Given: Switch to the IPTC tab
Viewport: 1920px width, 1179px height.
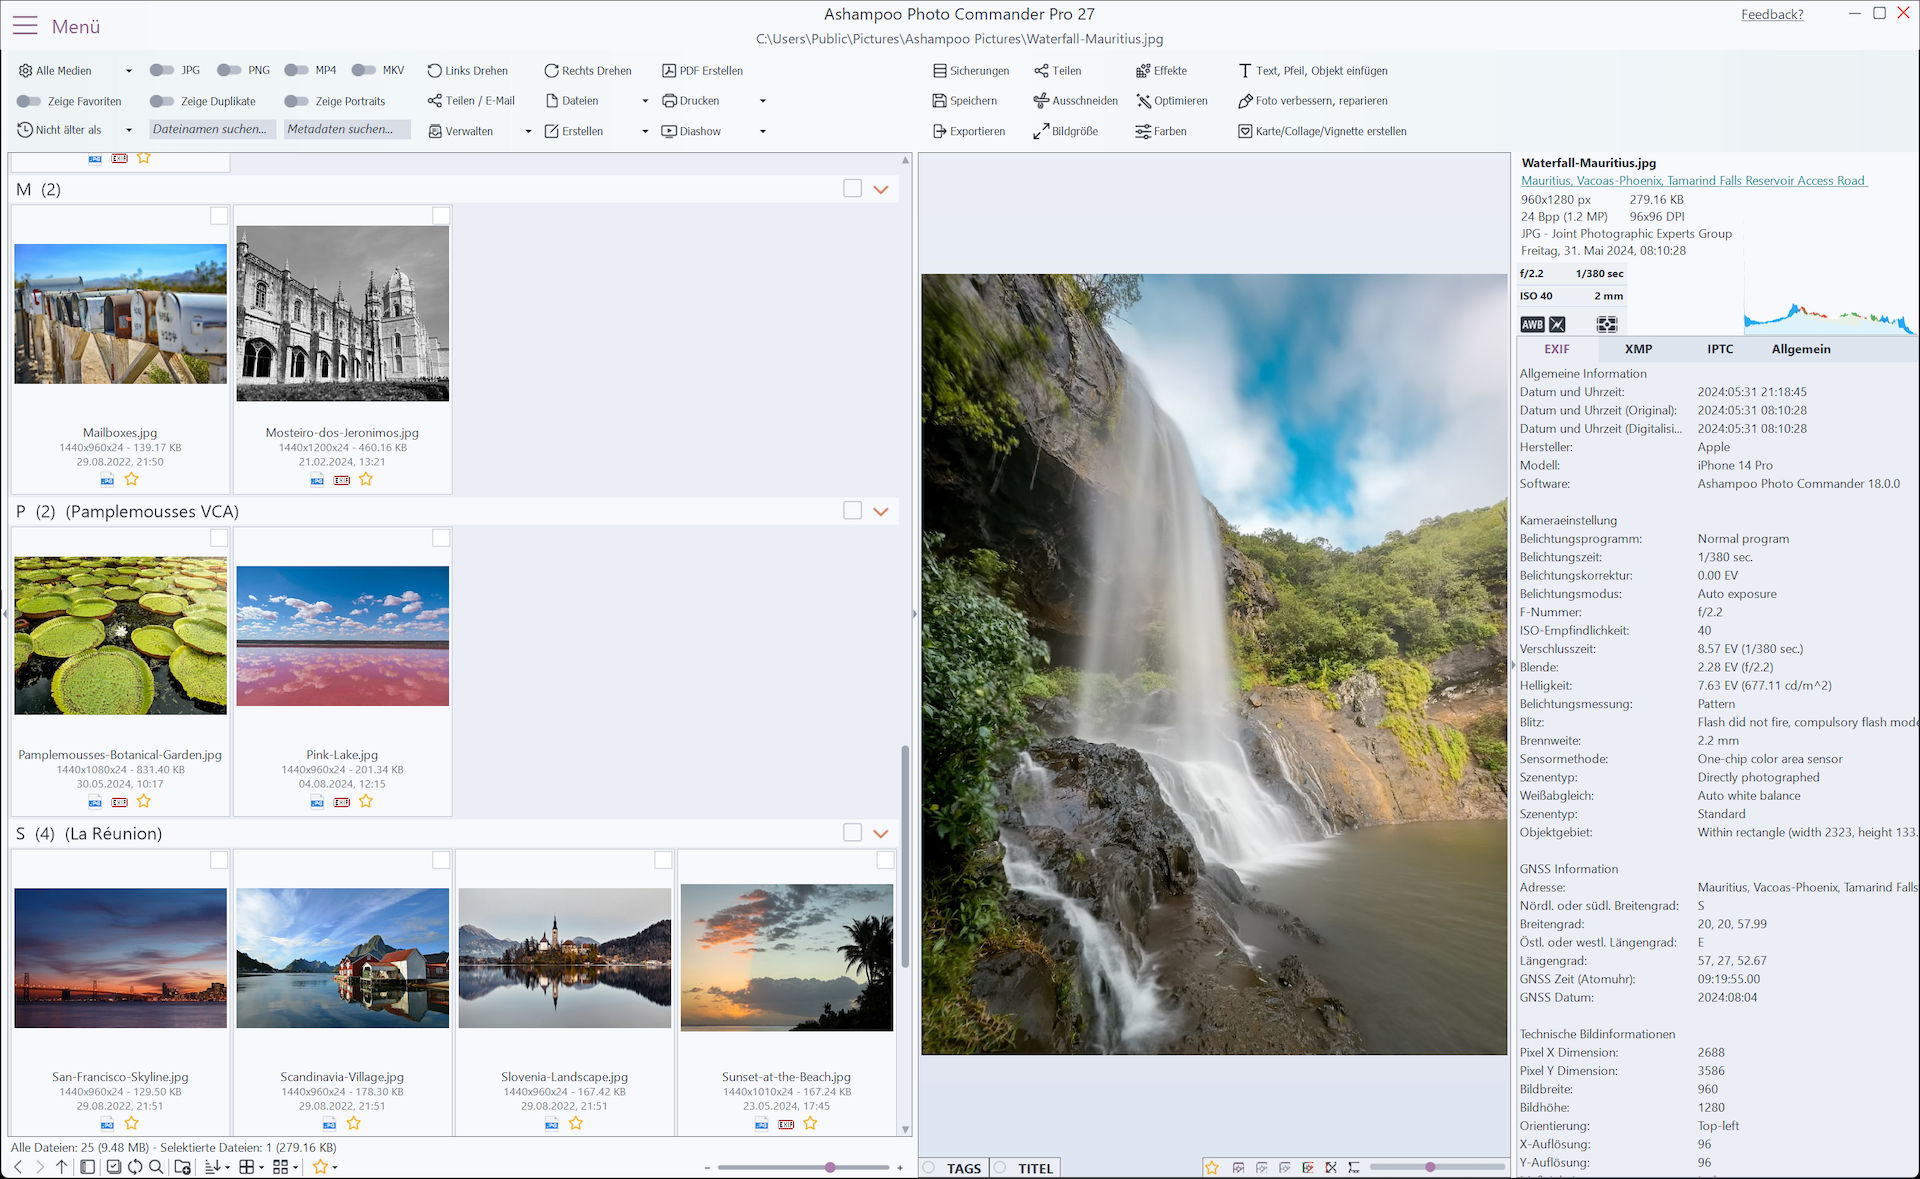Looking at the screenshot, I should coord(1720,349).
